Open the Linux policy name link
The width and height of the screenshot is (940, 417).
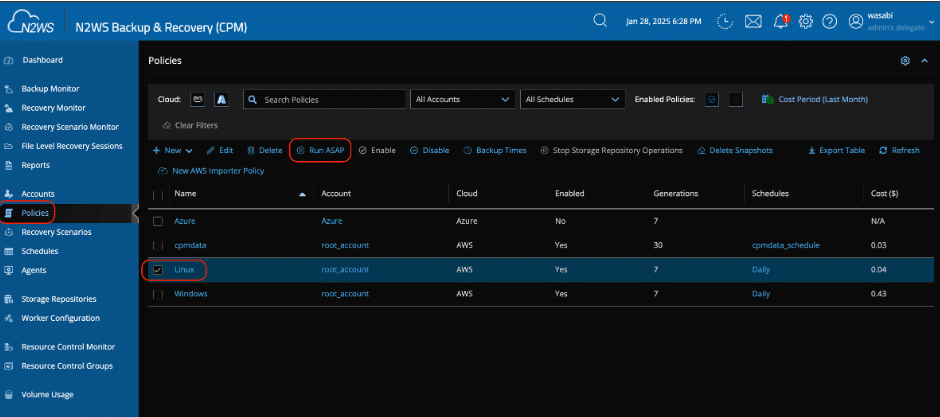tap(185, 270)
